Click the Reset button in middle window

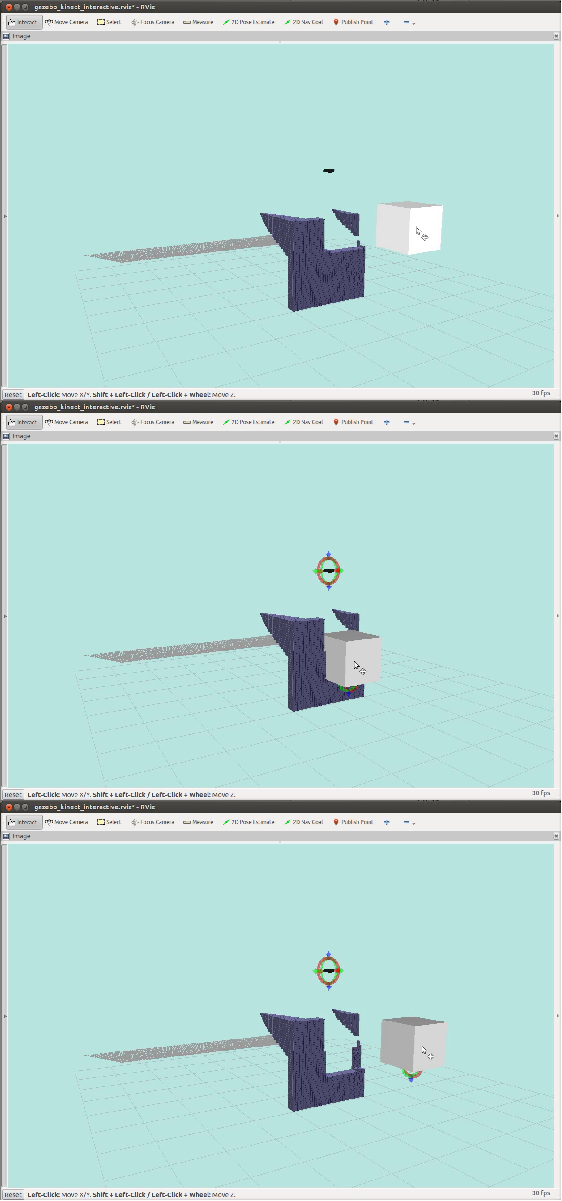[13, 794]
